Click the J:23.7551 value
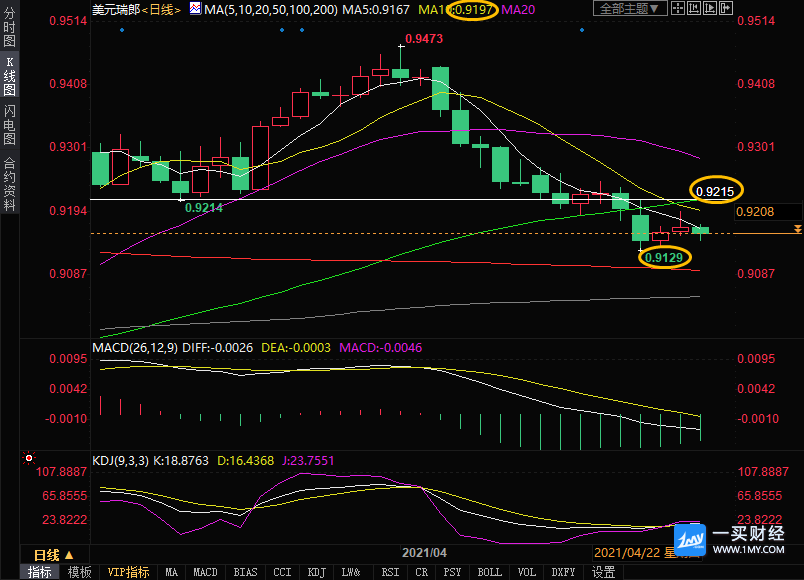The image size is (804, 580). (x=308, y=461)
